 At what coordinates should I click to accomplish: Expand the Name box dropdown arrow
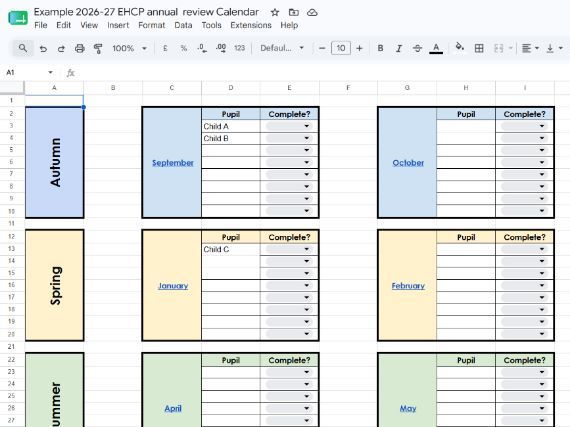50,72
